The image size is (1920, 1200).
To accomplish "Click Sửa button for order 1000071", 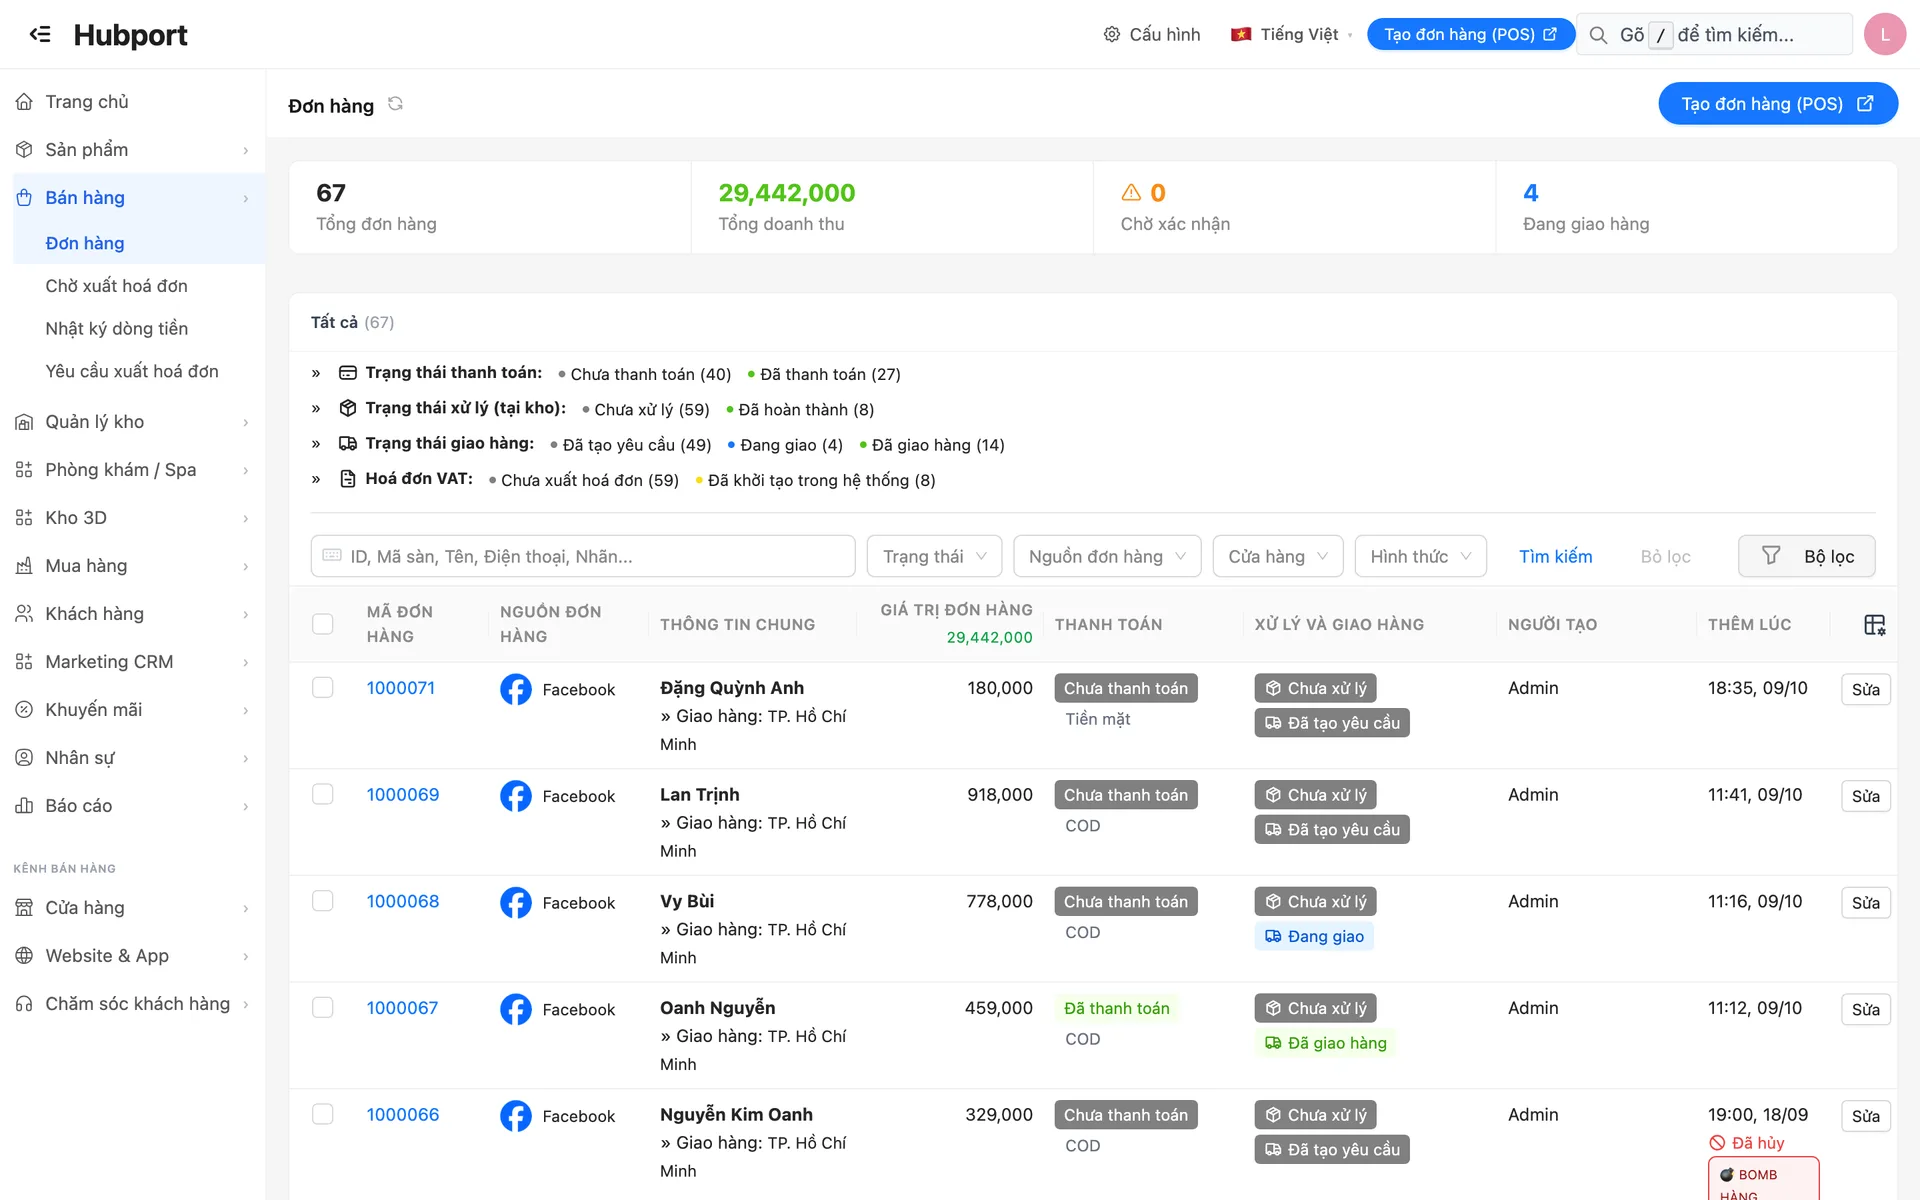I will pyautogui.click(x=1865, y=689).
